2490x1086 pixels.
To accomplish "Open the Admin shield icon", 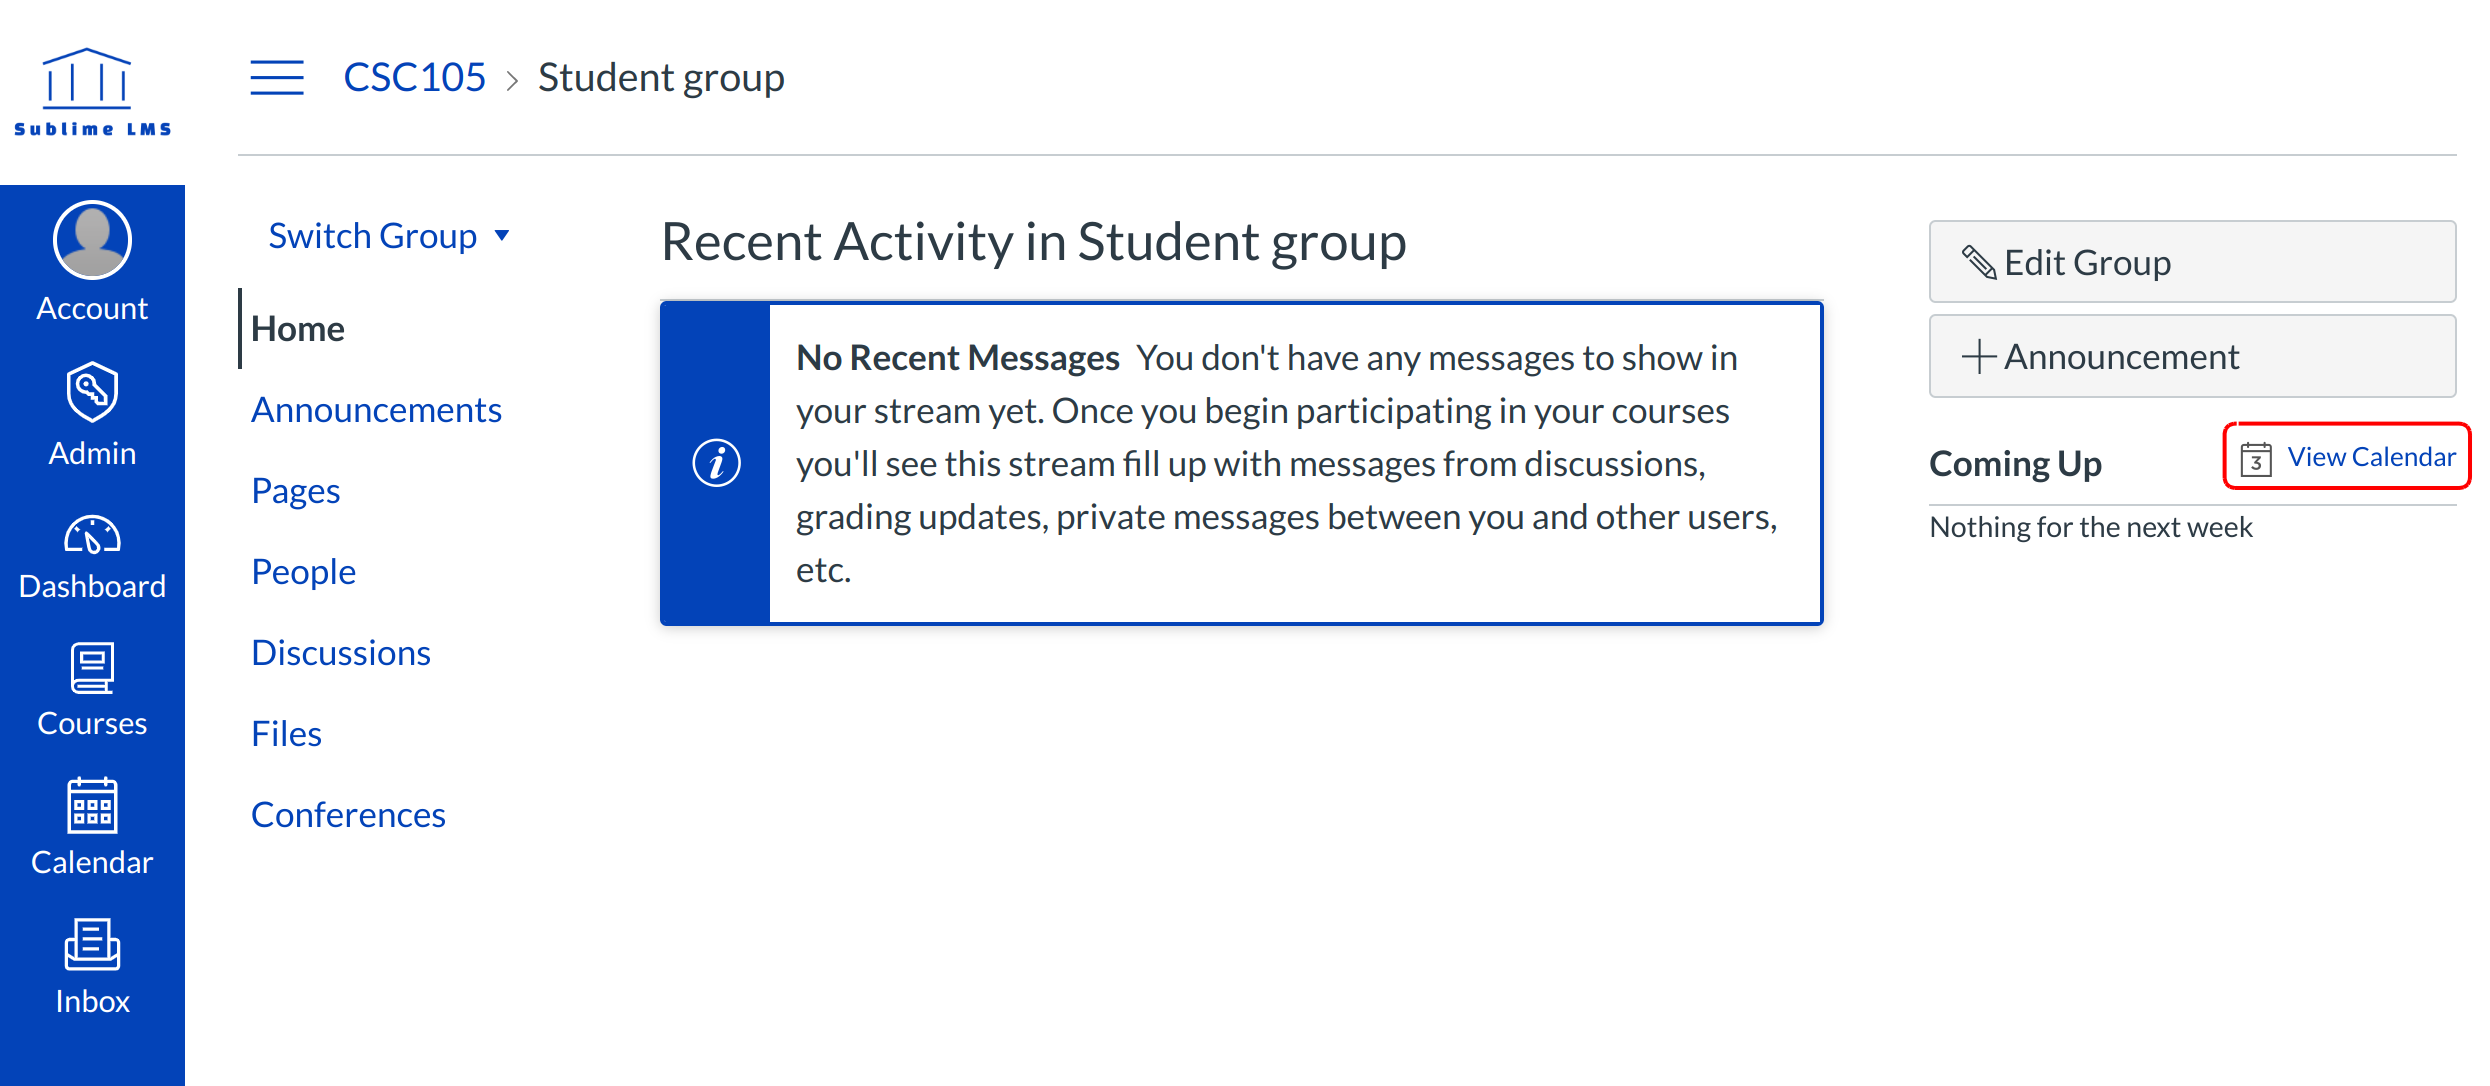I will (x=92, y=392).
